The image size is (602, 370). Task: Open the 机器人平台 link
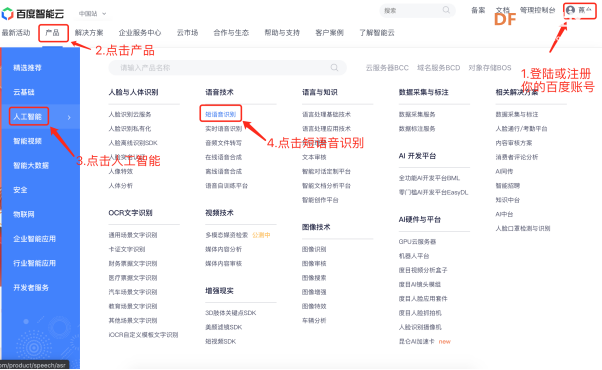point(414,256)
